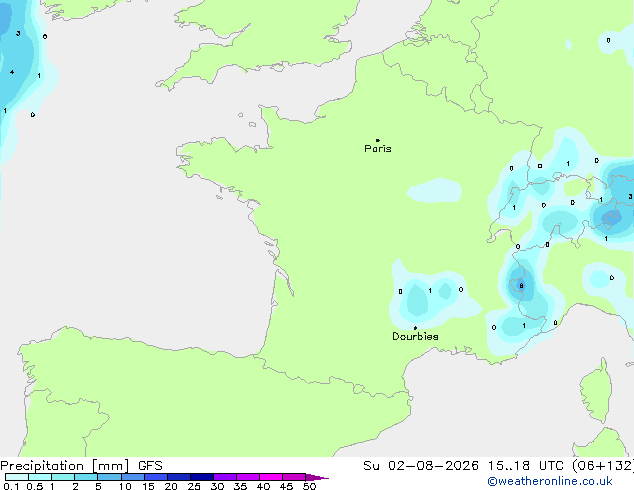This screenshot has width=634, height=490.
Task: Pick the 20–25 mm legend color swatch
Action: pos(178,477)
